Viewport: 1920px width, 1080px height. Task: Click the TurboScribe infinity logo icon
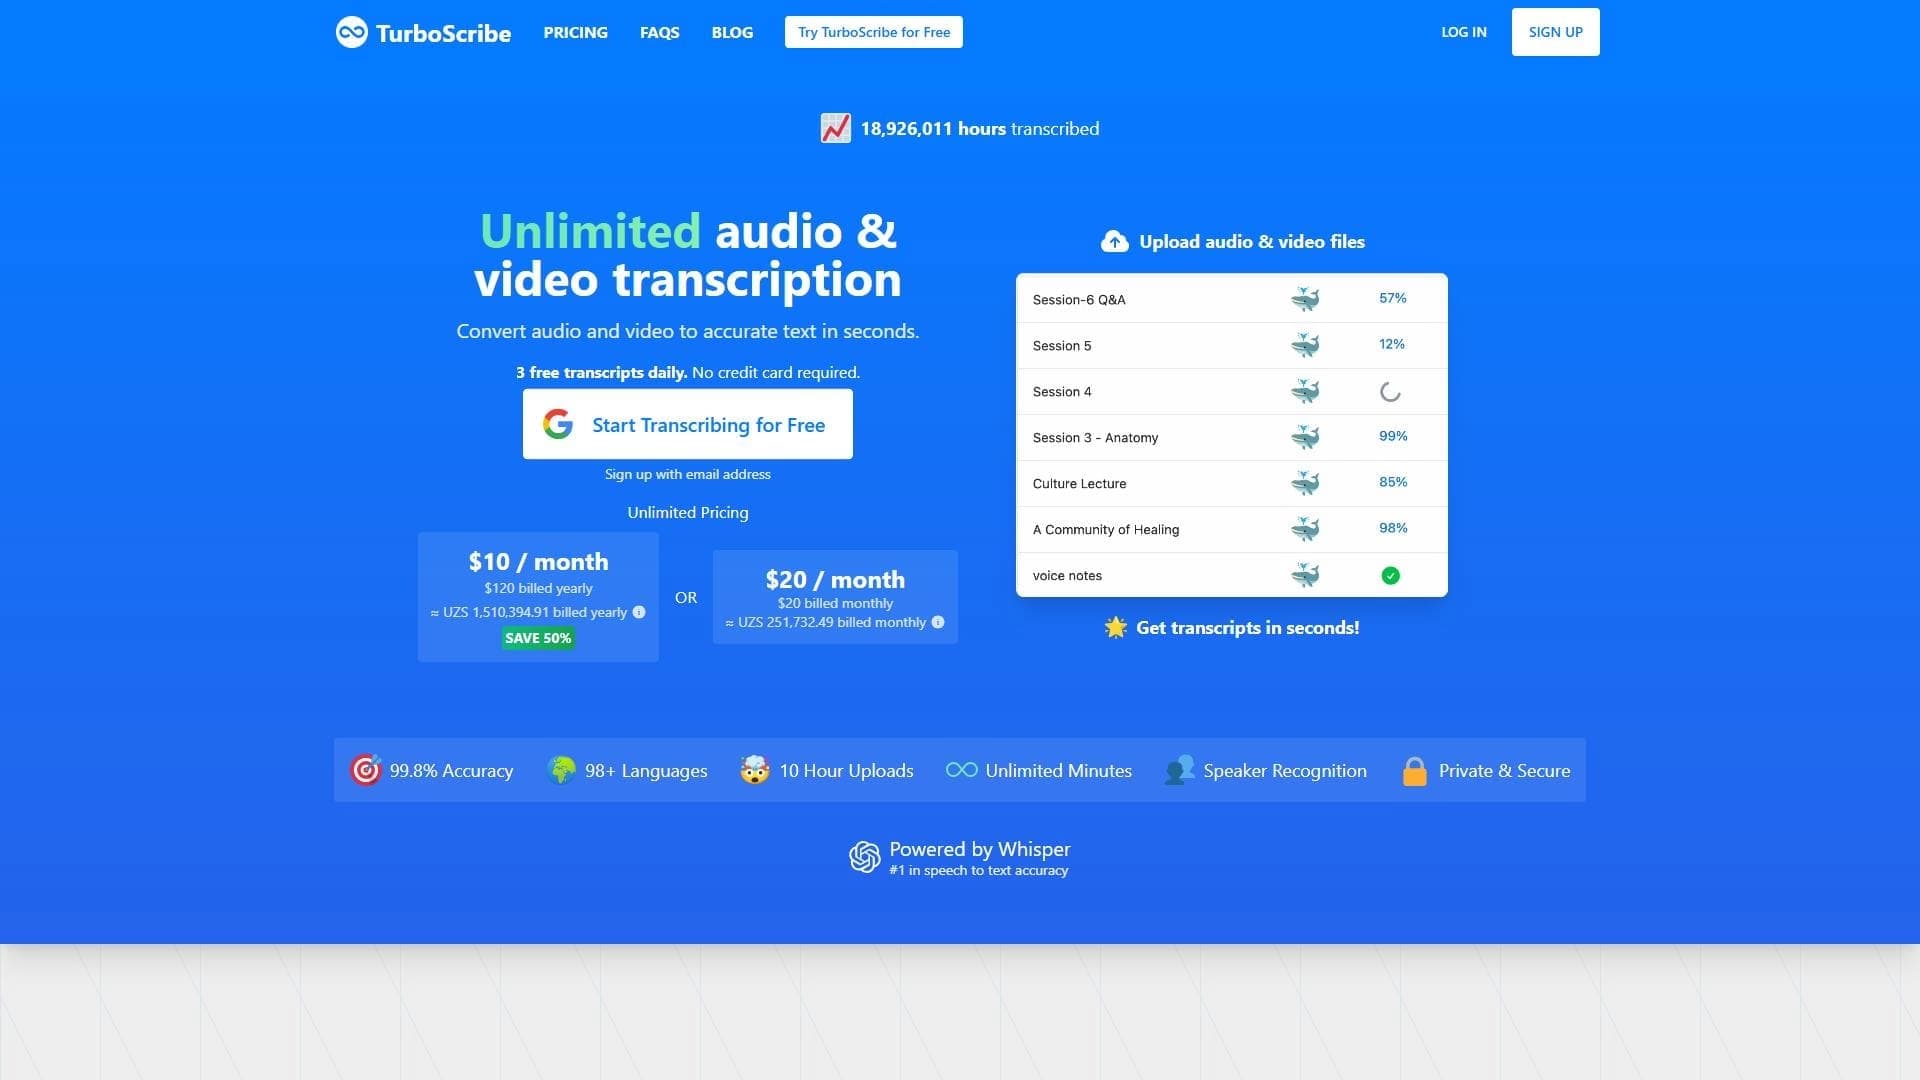click(351, 32)
